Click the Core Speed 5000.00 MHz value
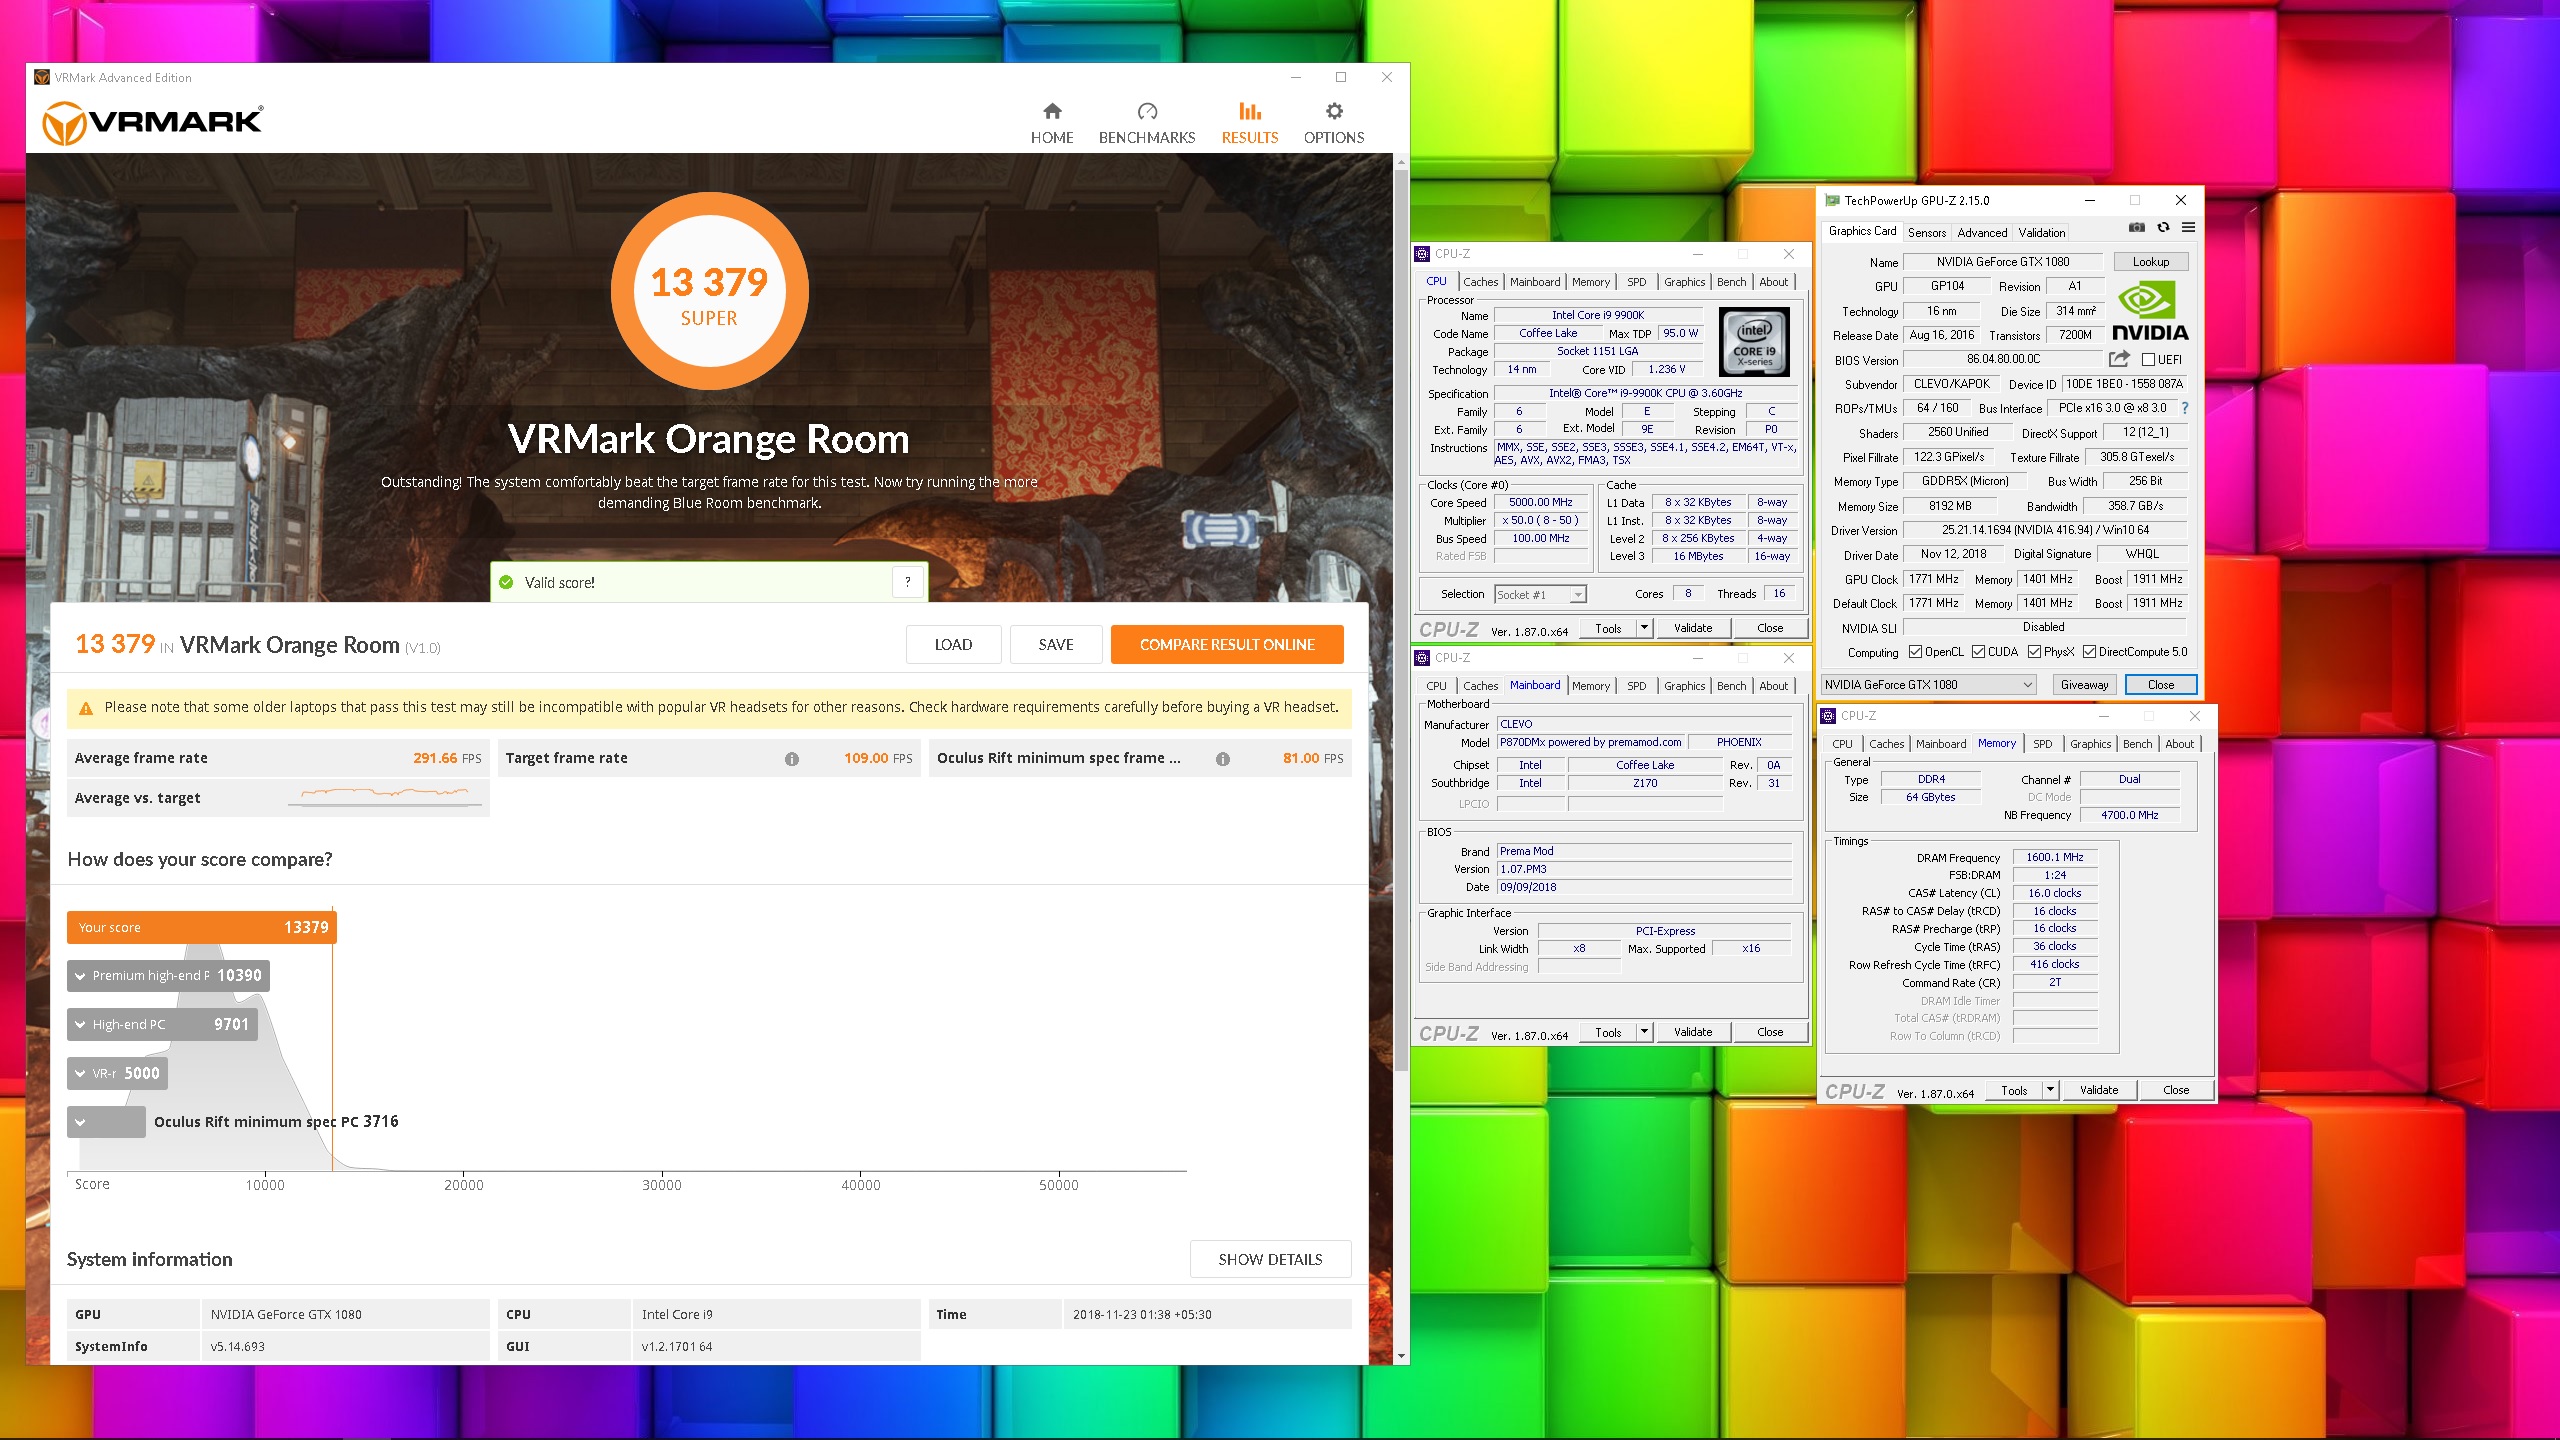2560x1440 pixels. 1541,503
